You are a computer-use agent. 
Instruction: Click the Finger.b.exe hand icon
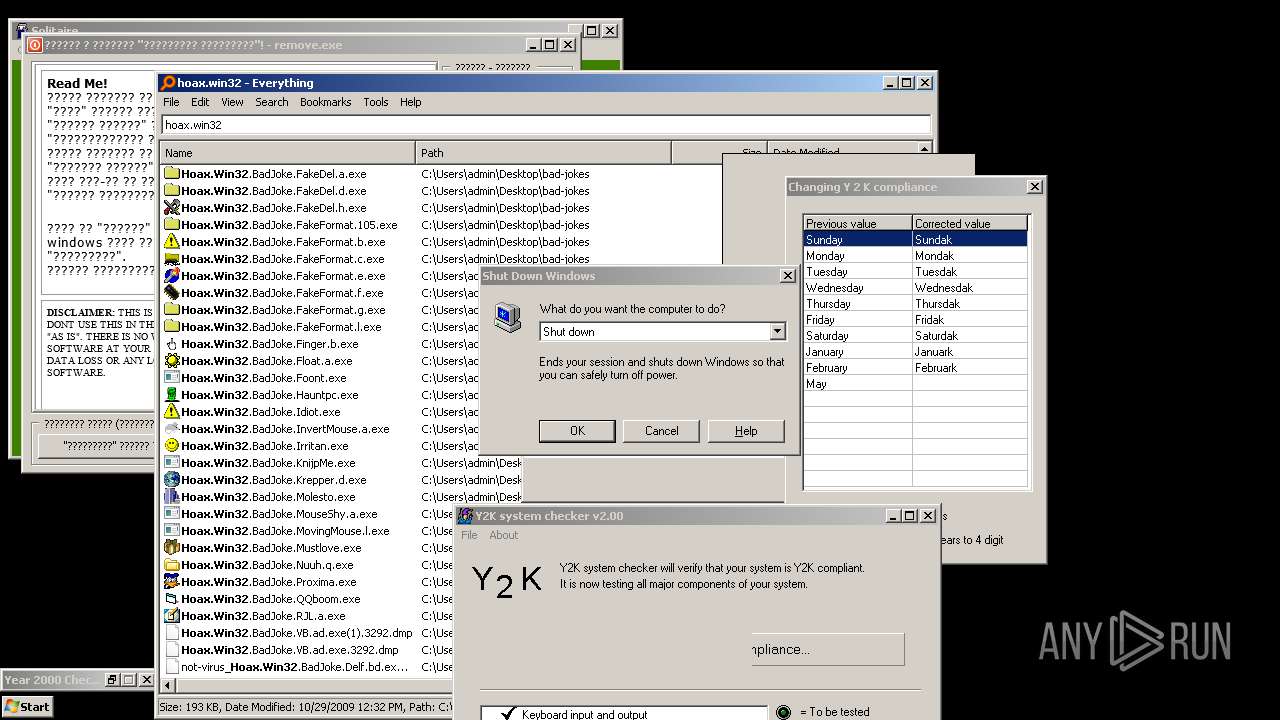[x=171, y=344]
